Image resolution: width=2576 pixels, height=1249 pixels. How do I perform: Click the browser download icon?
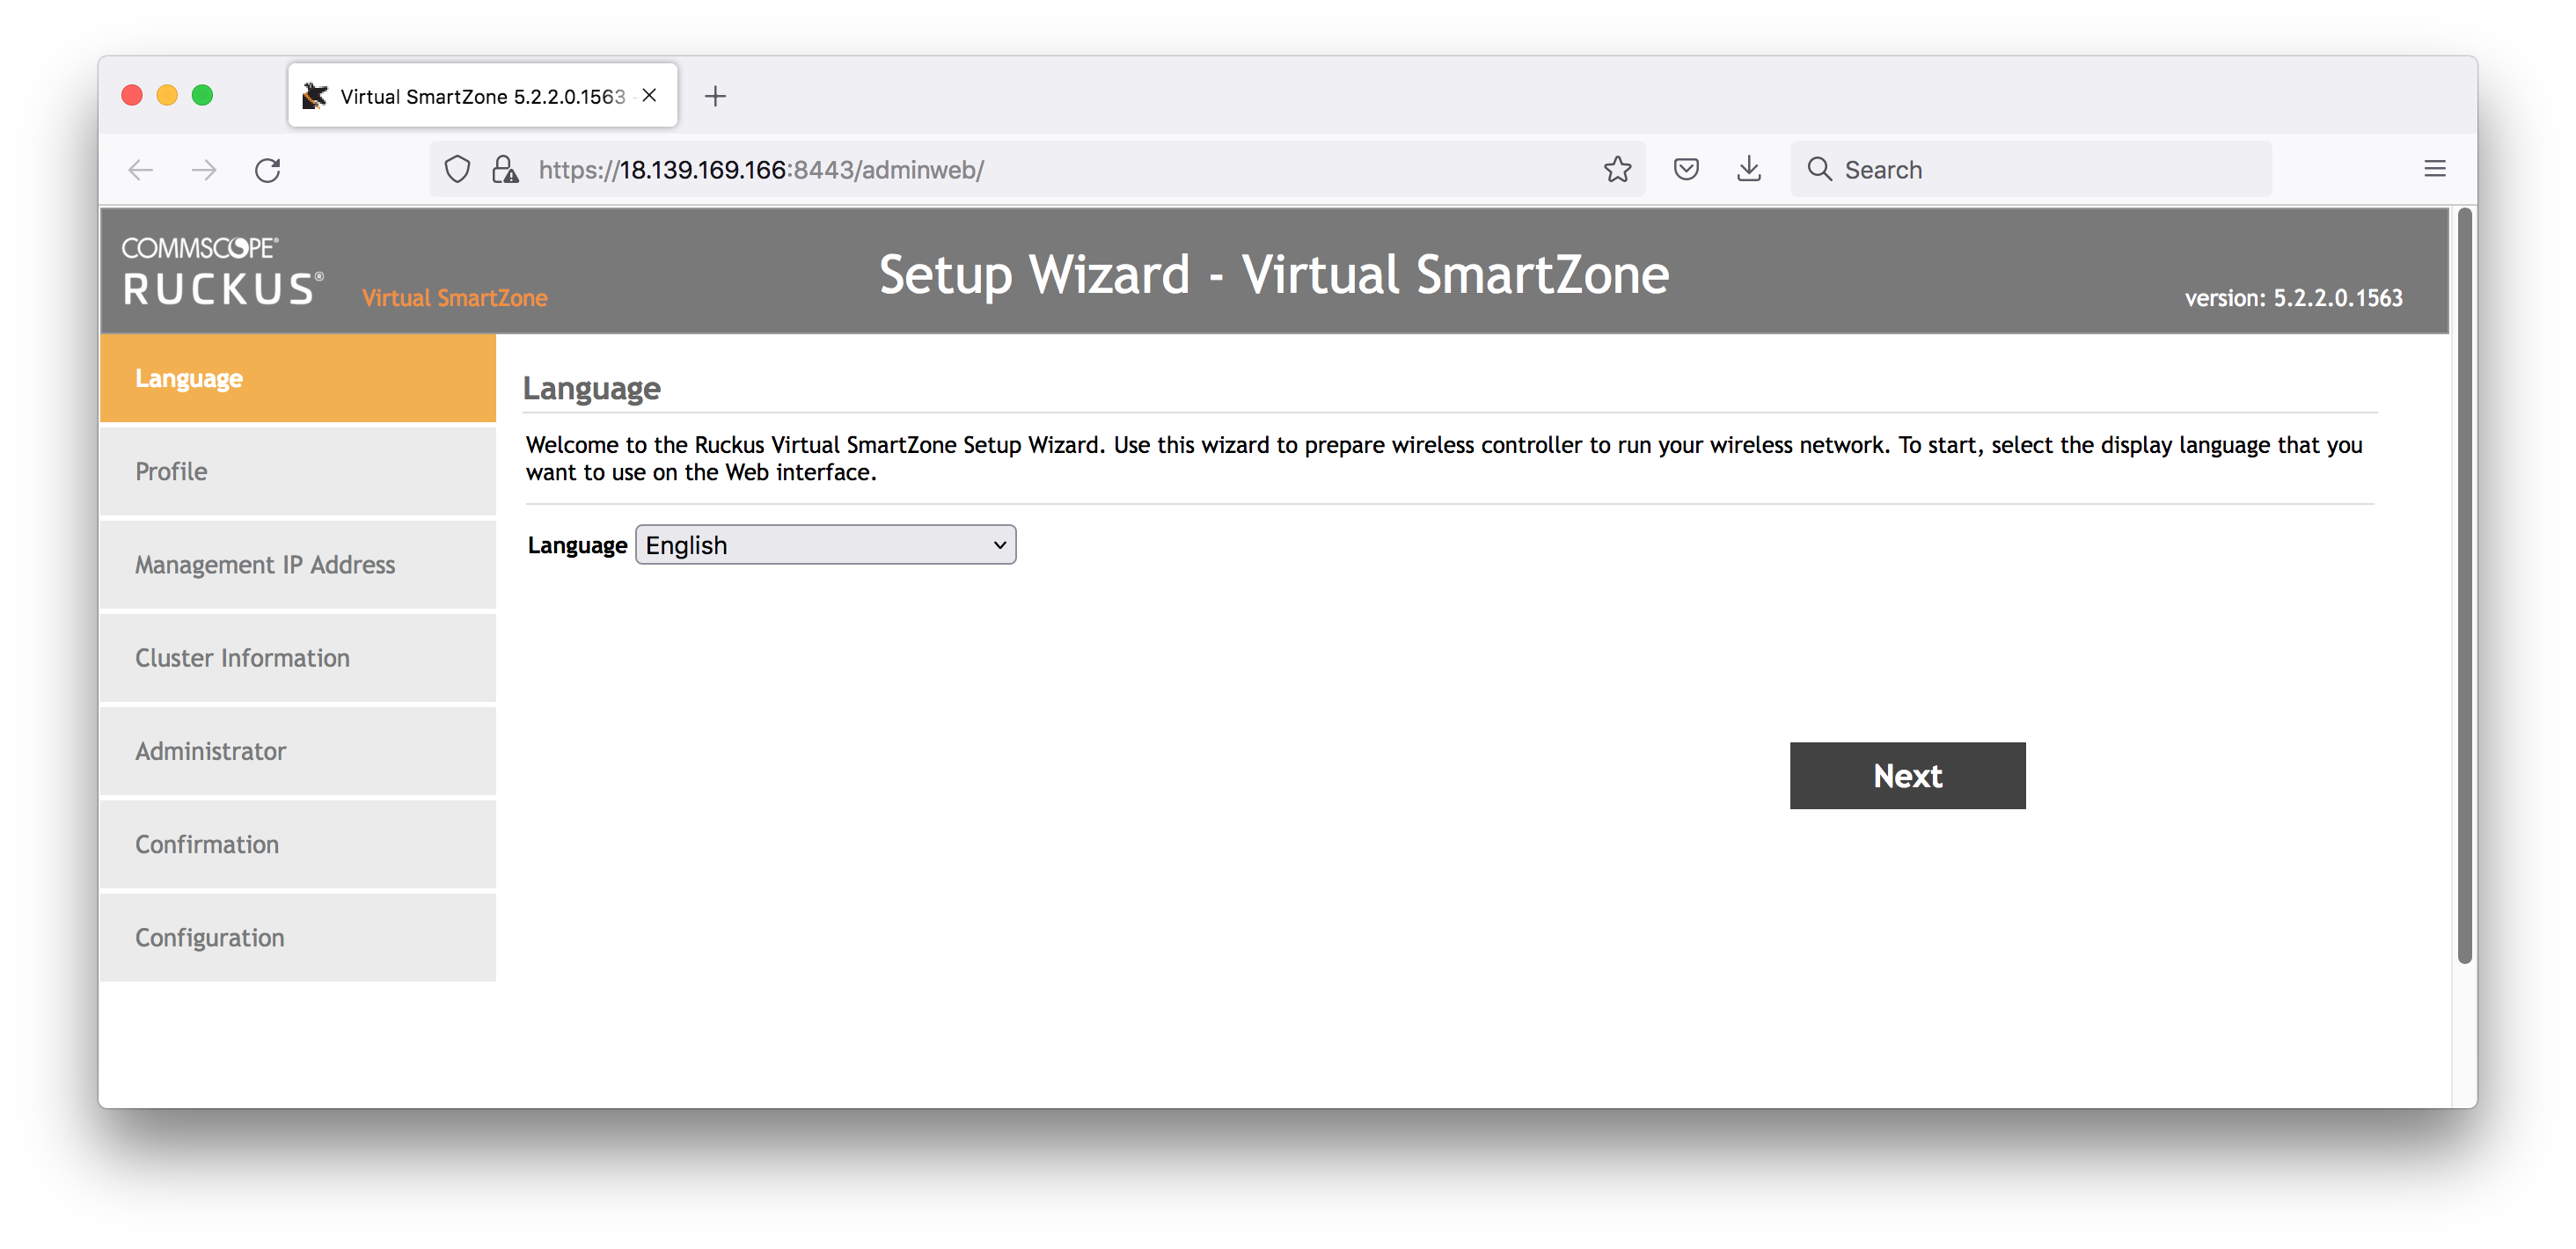[1750, 169]
